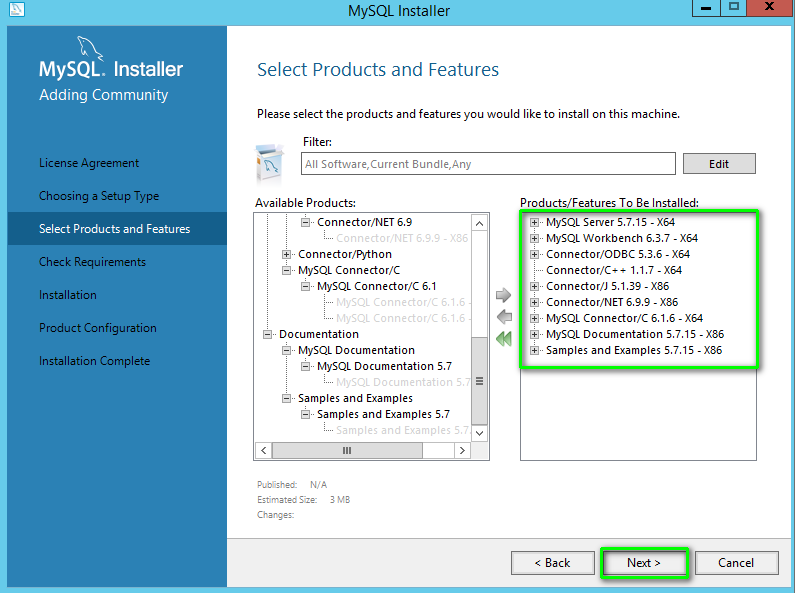Collapse the Samples and Examples node

pos(286,398)
